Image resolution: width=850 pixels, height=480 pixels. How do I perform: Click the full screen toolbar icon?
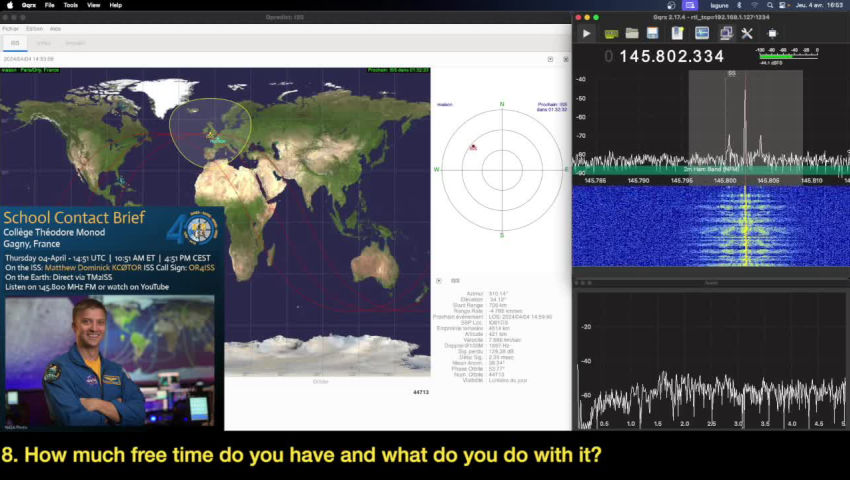tap(772, 33)
